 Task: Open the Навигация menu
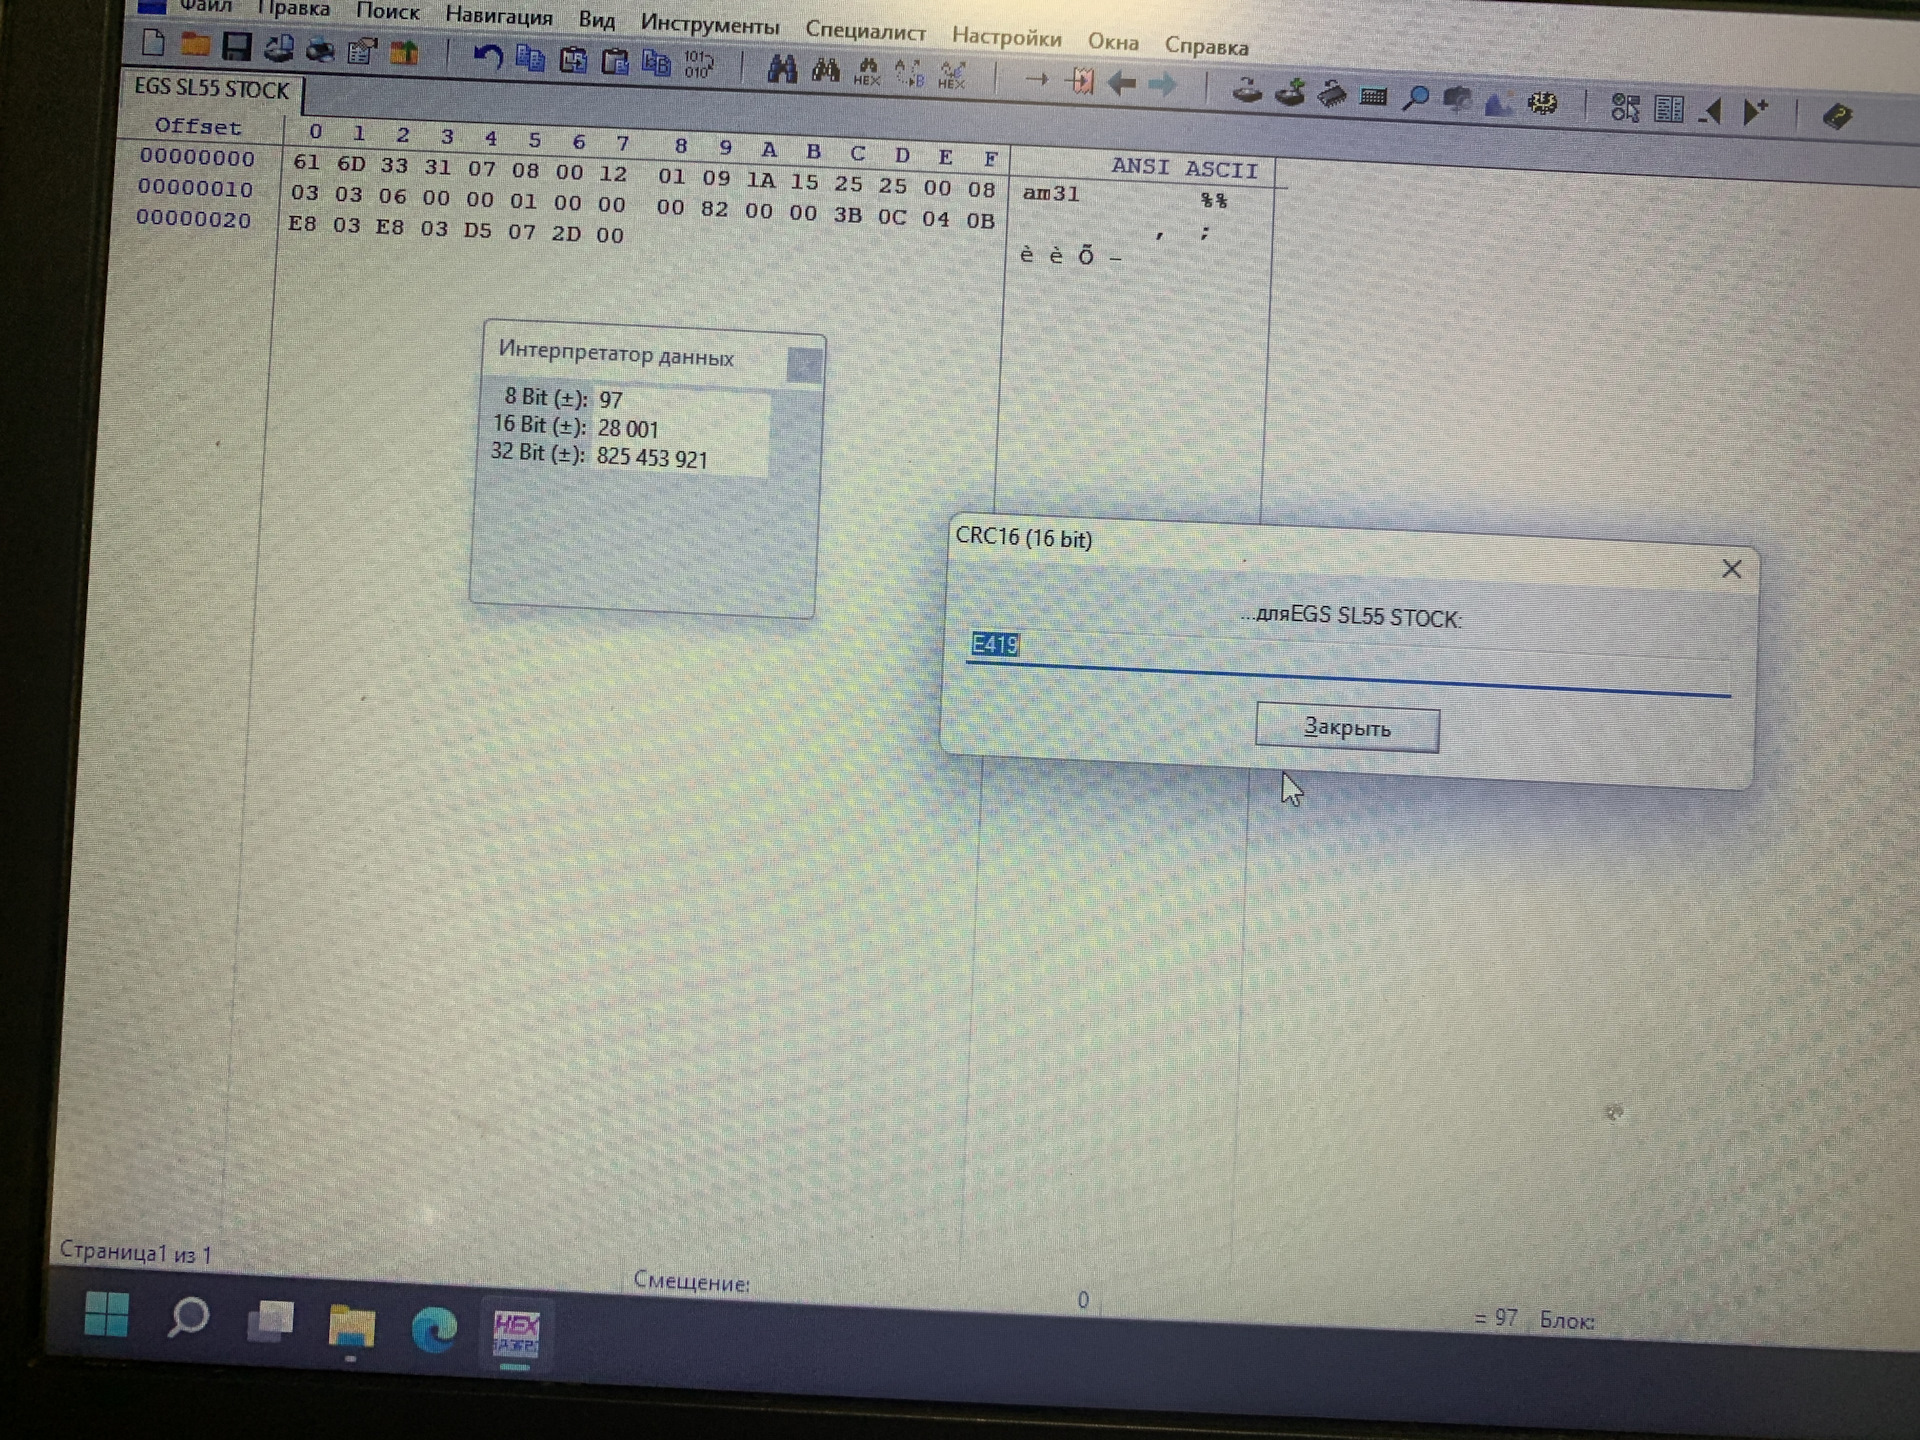[x=498, y=16]
